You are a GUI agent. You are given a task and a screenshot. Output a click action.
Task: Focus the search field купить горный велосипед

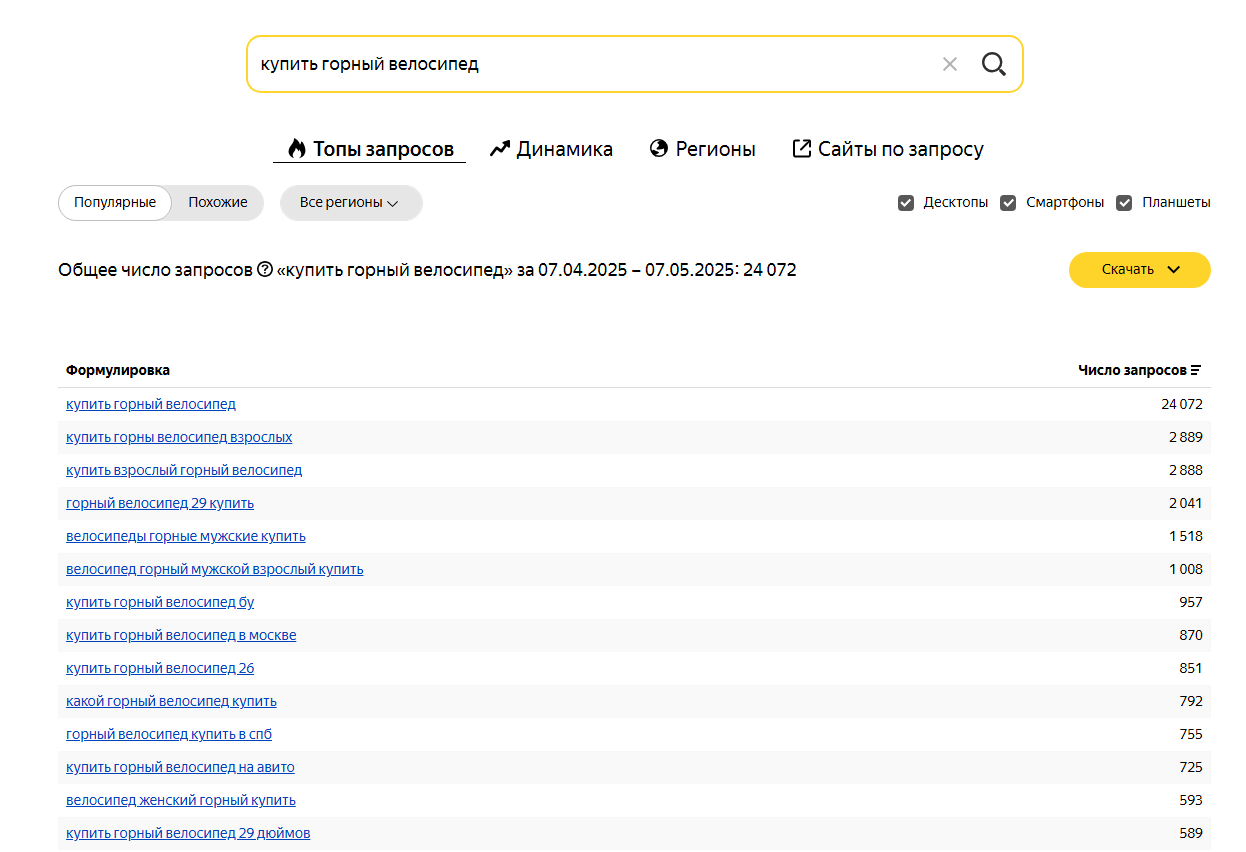[x=590, y=64]
